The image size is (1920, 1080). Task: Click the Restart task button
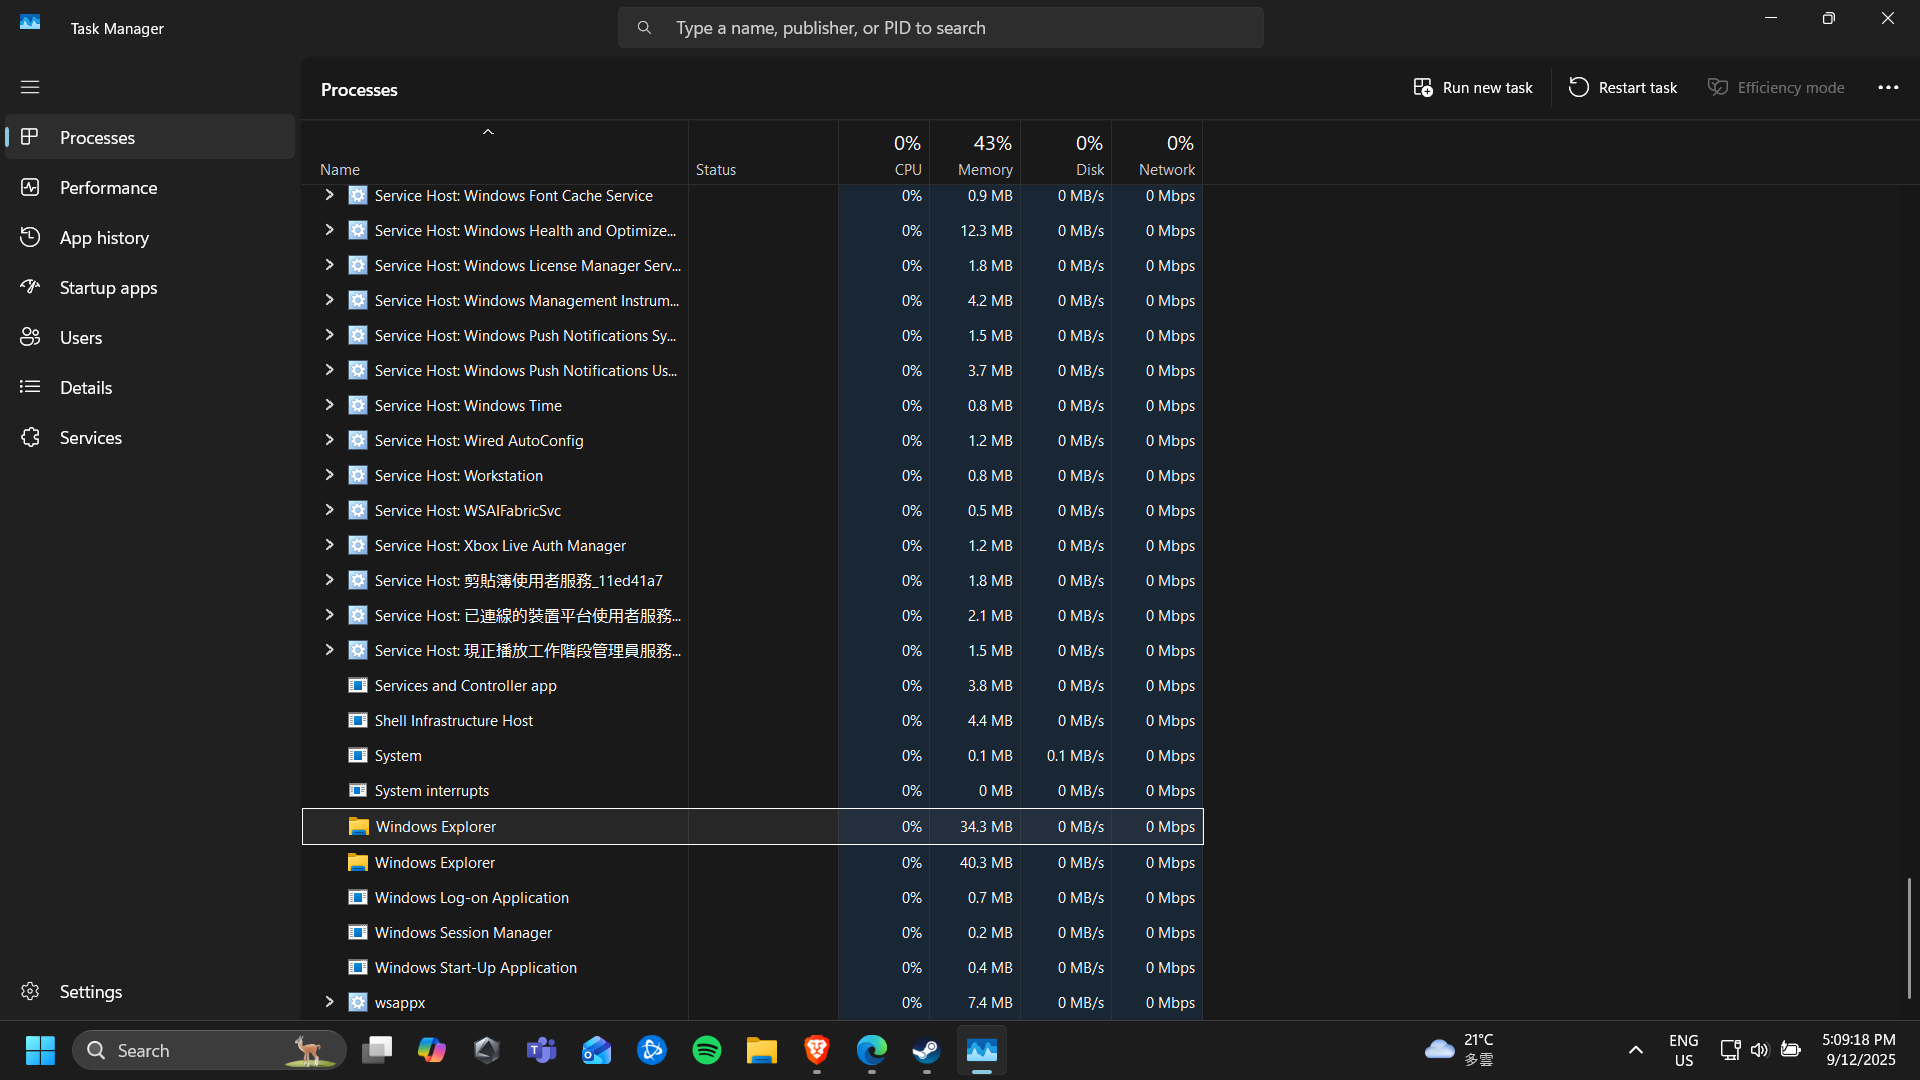(x=1623, y=87)
